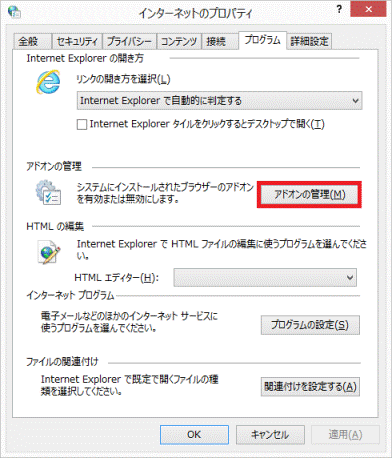This screenshot has height=458, width=392.
Task: Switch to the セキュリティ tab
Action: click(77, 41)
